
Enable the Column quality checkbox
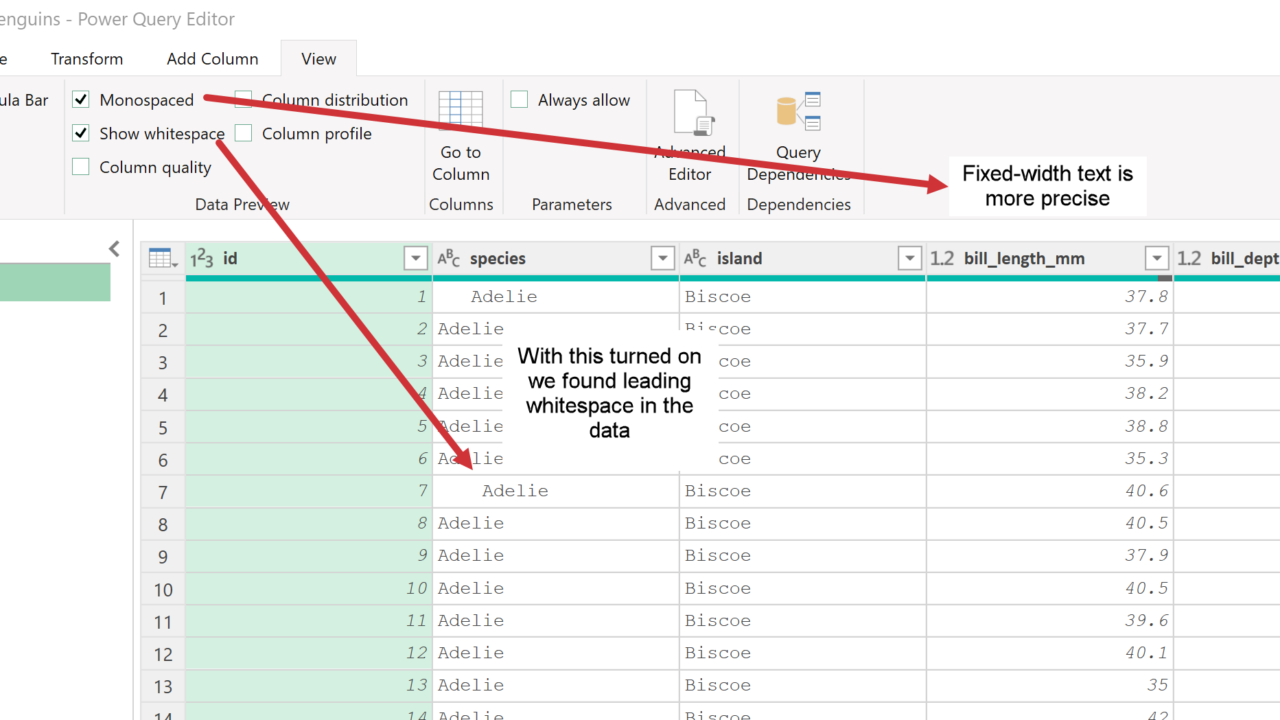(x=81, y=167)
